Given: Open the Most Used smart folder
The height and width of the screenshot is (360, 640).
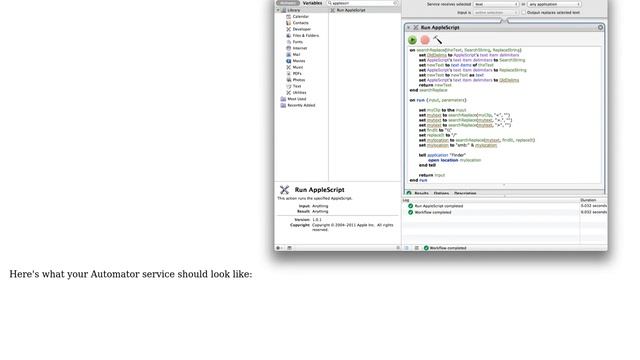Looking at the screenshot, I should (x=297, y=99).
